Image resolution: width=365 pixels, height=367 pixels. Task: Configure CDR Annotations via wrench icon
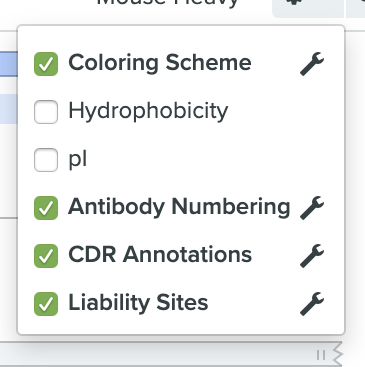click(x=312, y=256)
